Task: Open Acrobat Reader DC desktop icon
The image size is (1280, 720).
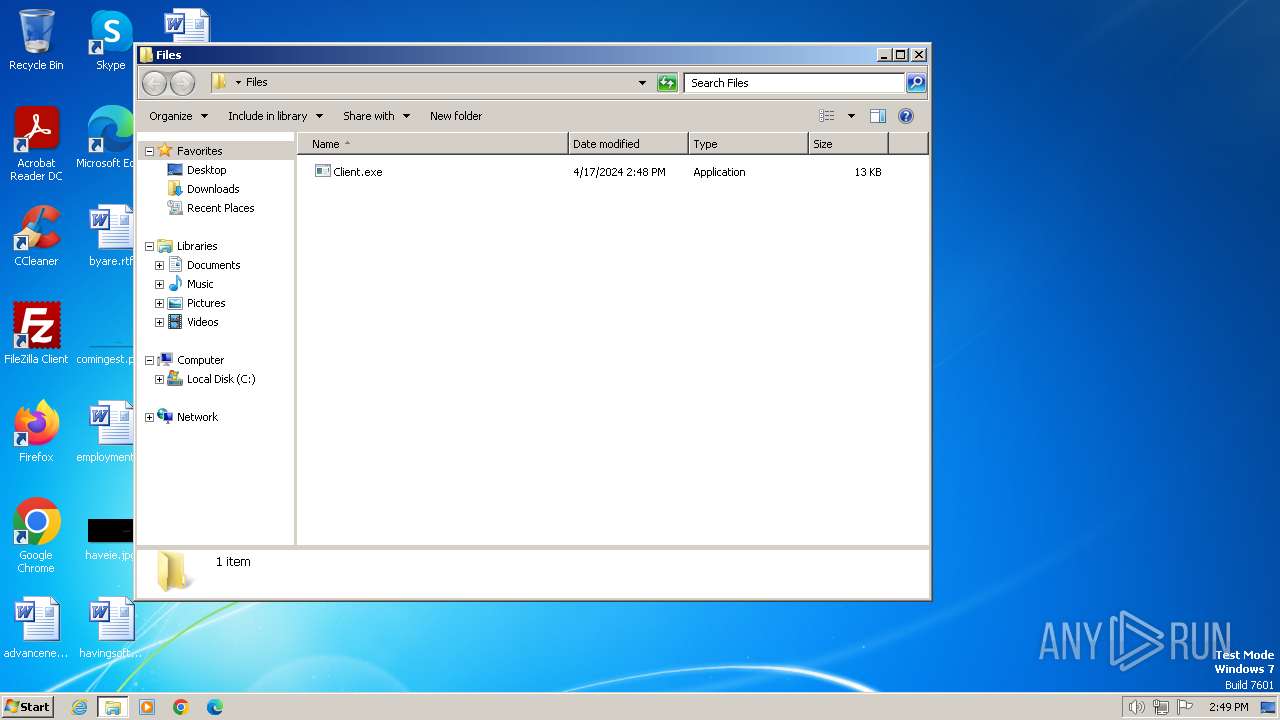Action: click(36, 144)
